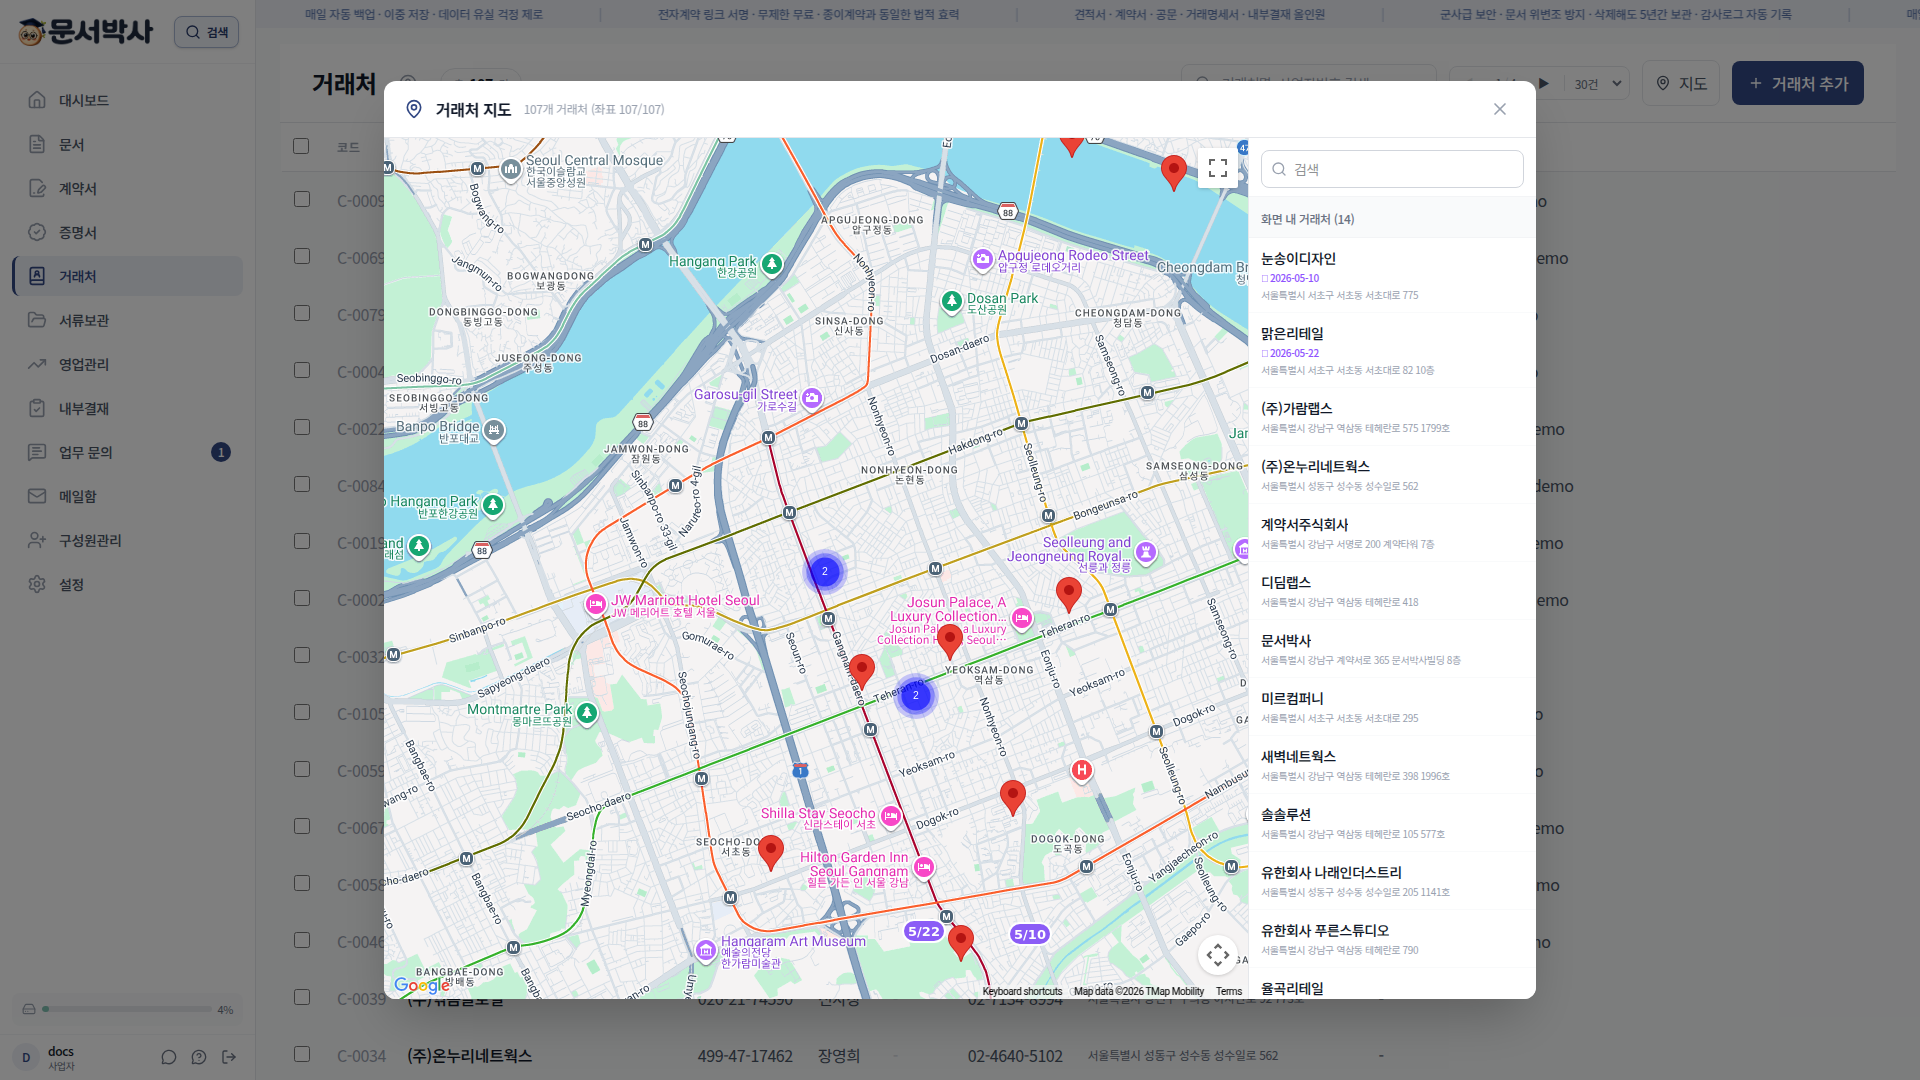Go to 구성원관리 in the sidebar
The height and width of the screenshot is (1080, 1920).
(x=128, y=540)
